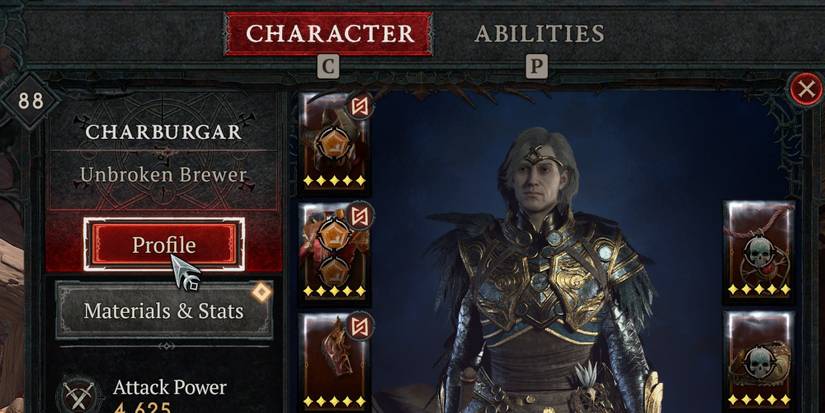Switch to the Abilities tab

pyautogui.click(x=539, y=34)
